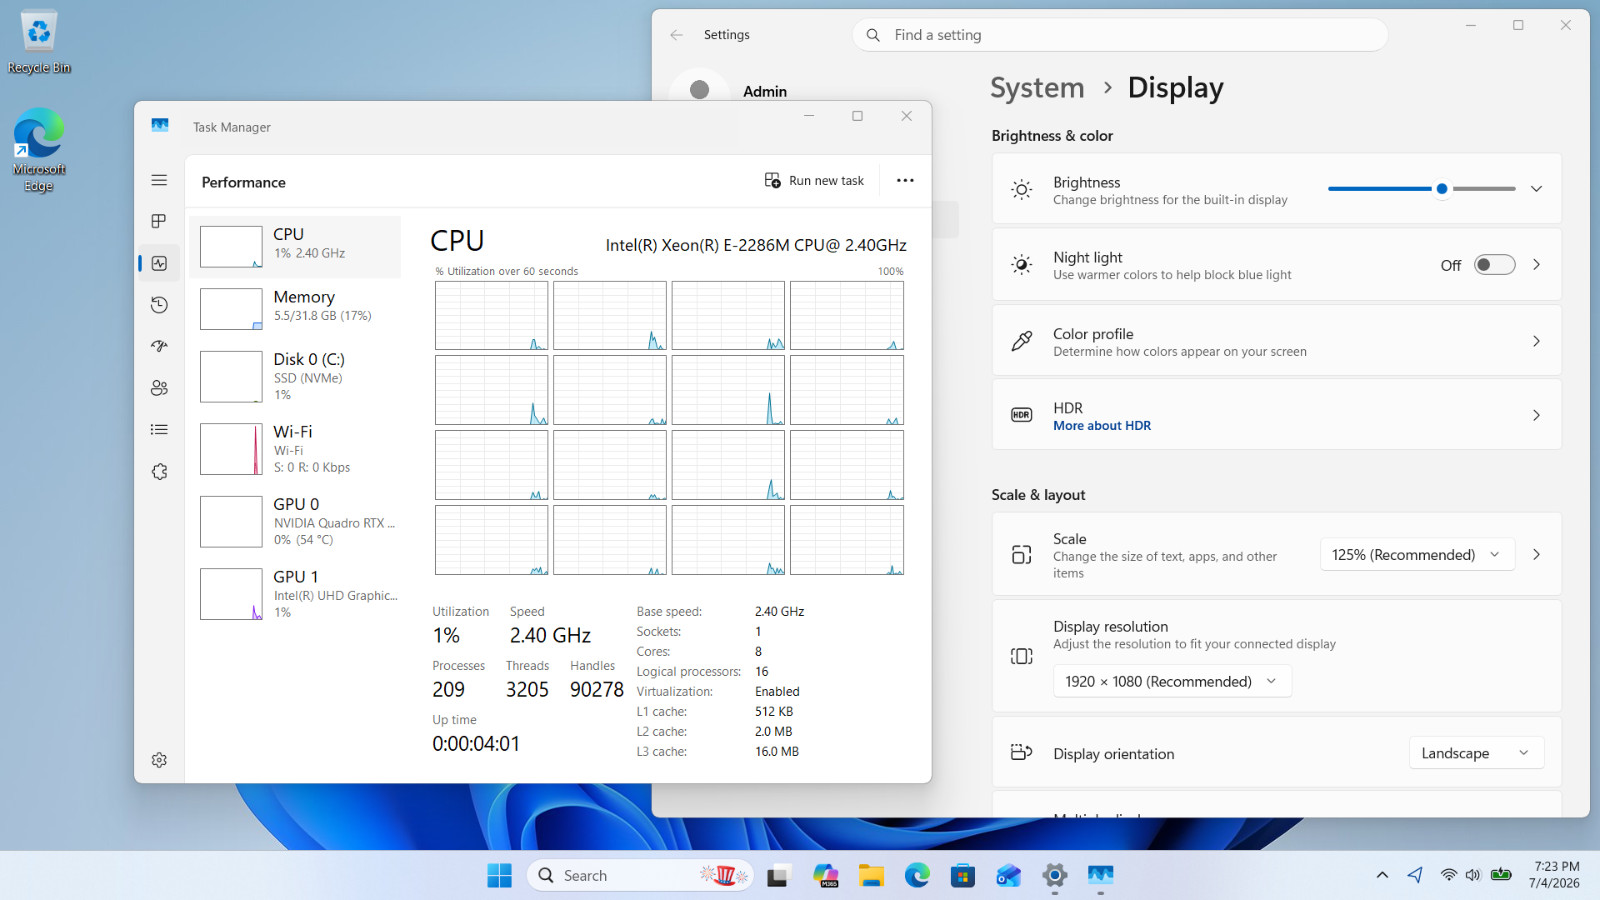Screen dimensions: 1600x900
Task: Toggle Night light switch on
Action: click(x=1494, y=265)
